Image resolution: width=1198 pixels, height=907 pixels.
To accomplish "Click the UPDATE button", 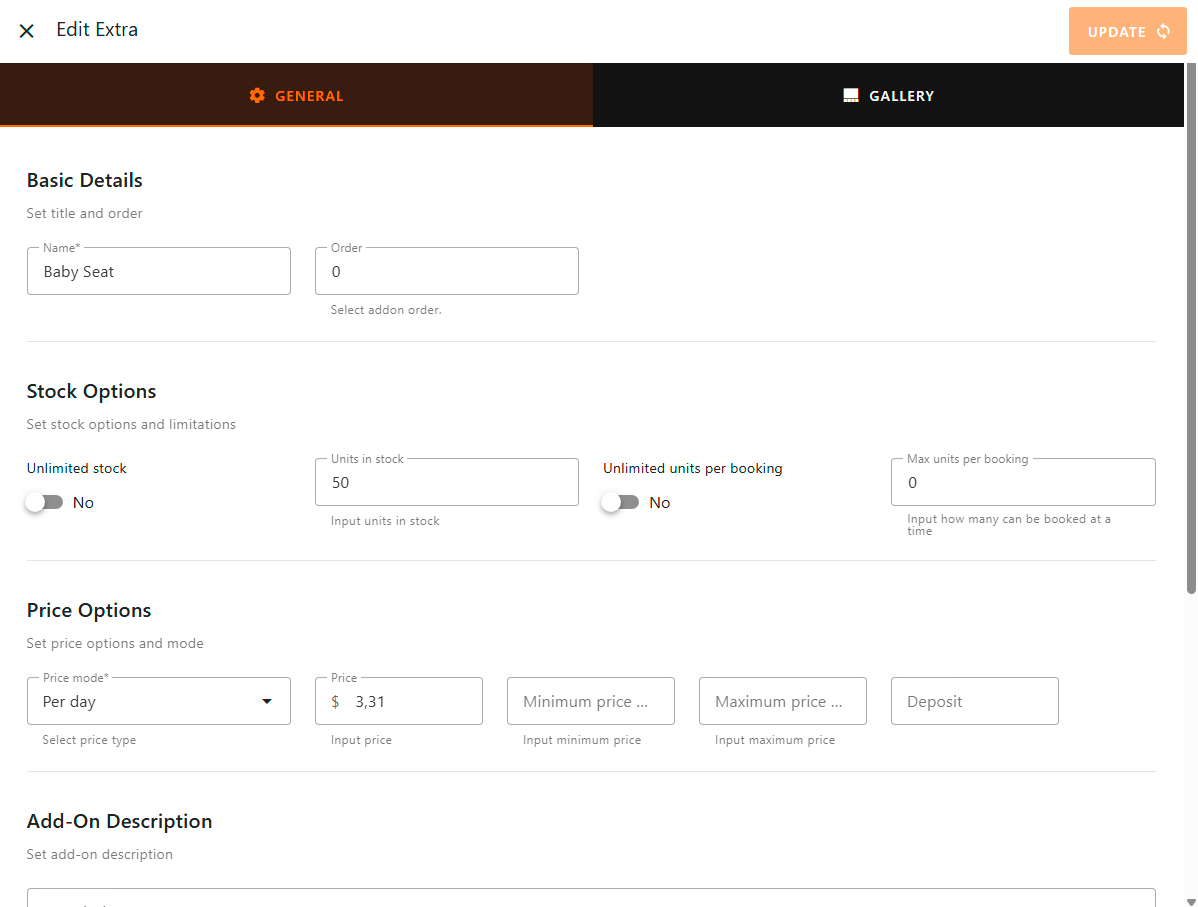I will 1127,31.
